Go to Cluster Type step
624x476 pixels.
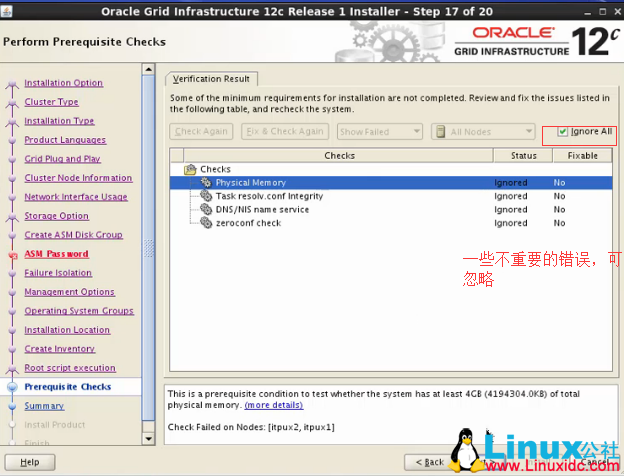pyautogui.click(x=51, y=102)
